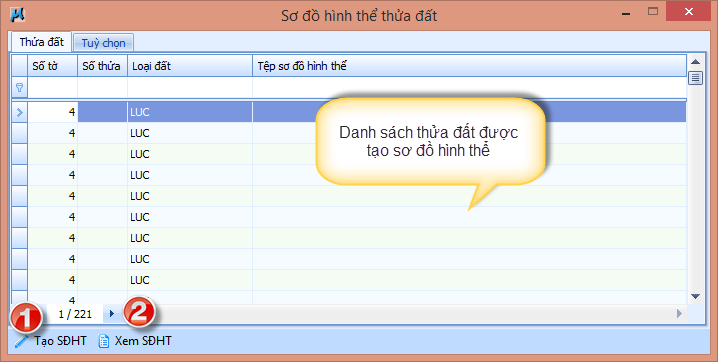Sort by the Loại đất column header

(190, 66)
